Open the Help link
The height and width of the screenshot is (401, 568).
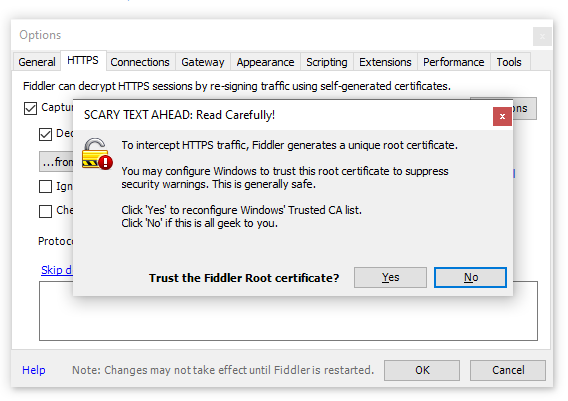tap(34, 370)
